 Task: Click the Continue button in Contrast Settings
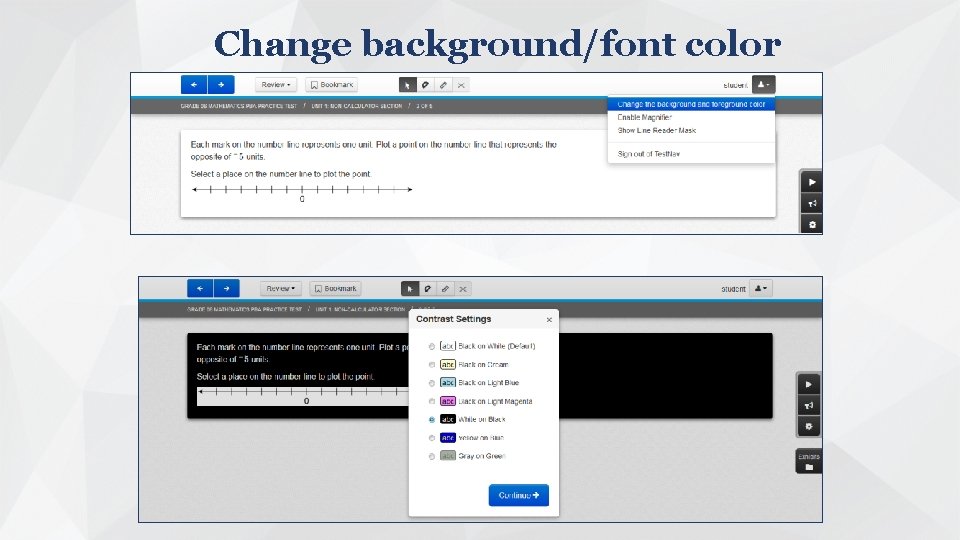[x=519, y=495]
